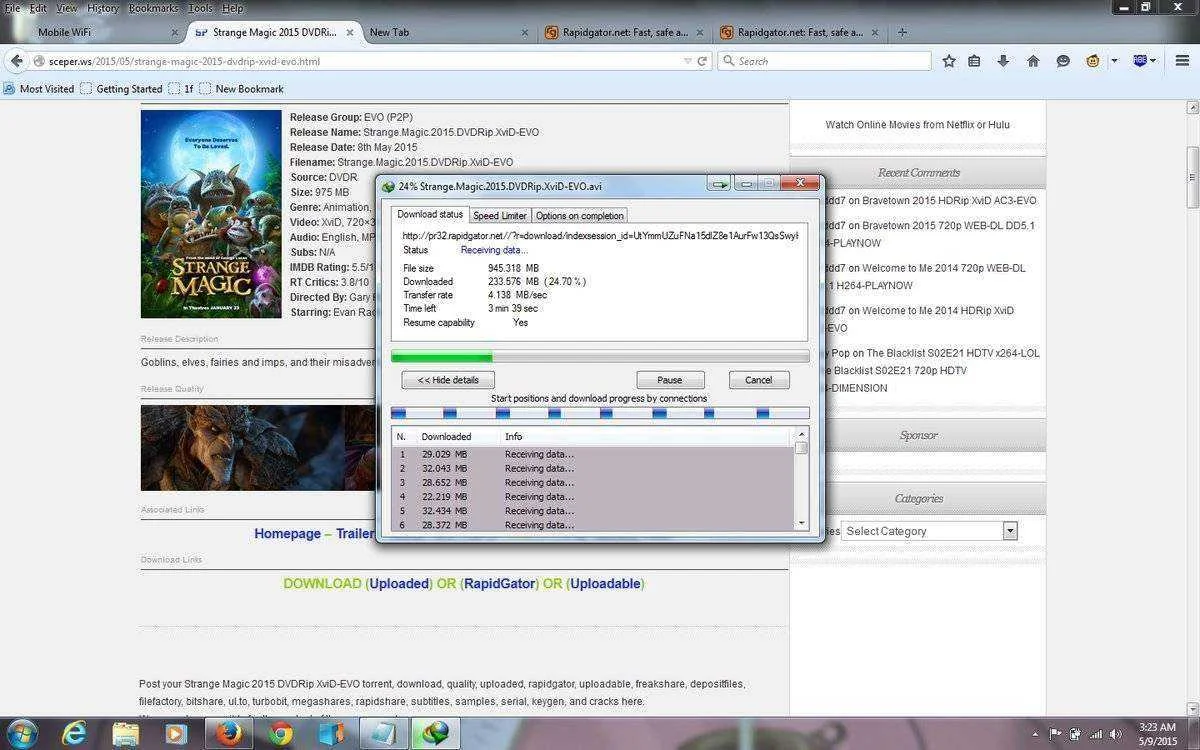
Task: Open the Getting Started bookmark
Action: (121, 89)
